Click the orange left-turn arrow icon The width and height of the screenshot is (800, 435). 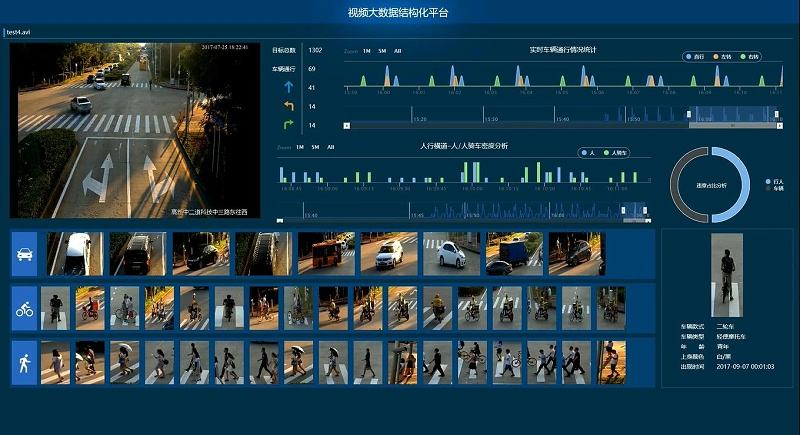288,106
